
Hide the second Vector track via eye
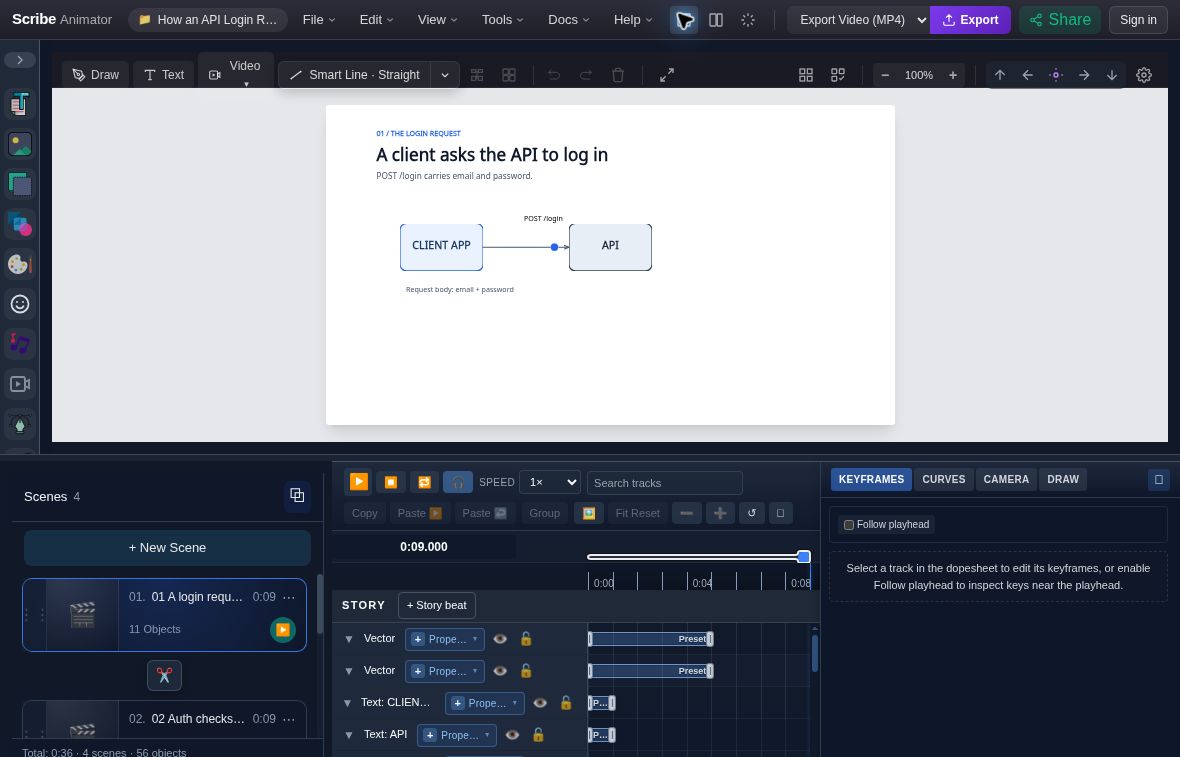500,670
